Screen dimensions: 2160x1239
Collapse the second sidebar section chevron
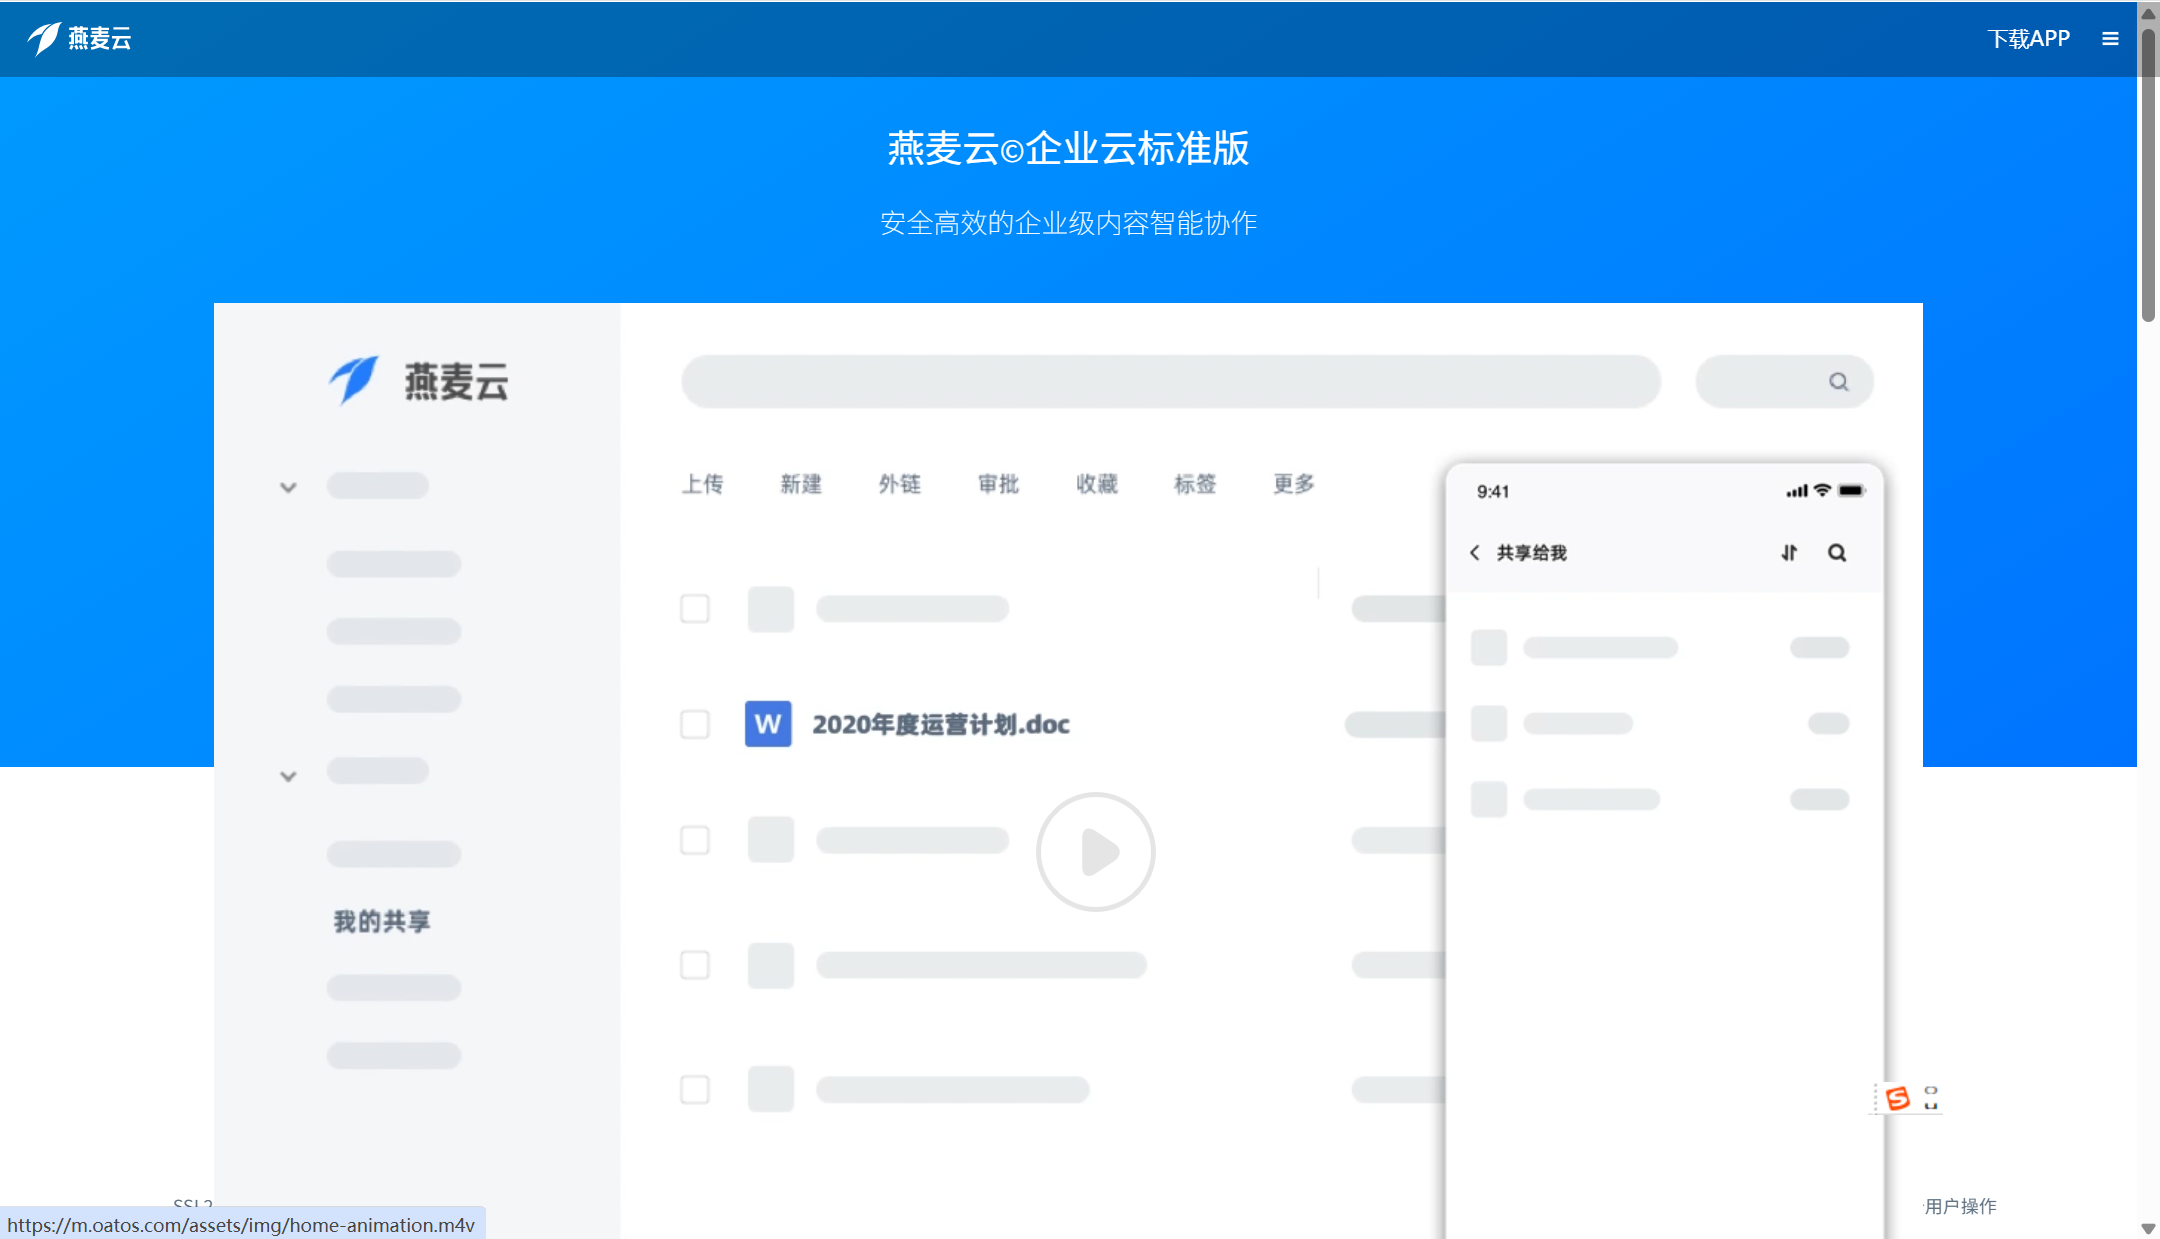coord(288,775)
